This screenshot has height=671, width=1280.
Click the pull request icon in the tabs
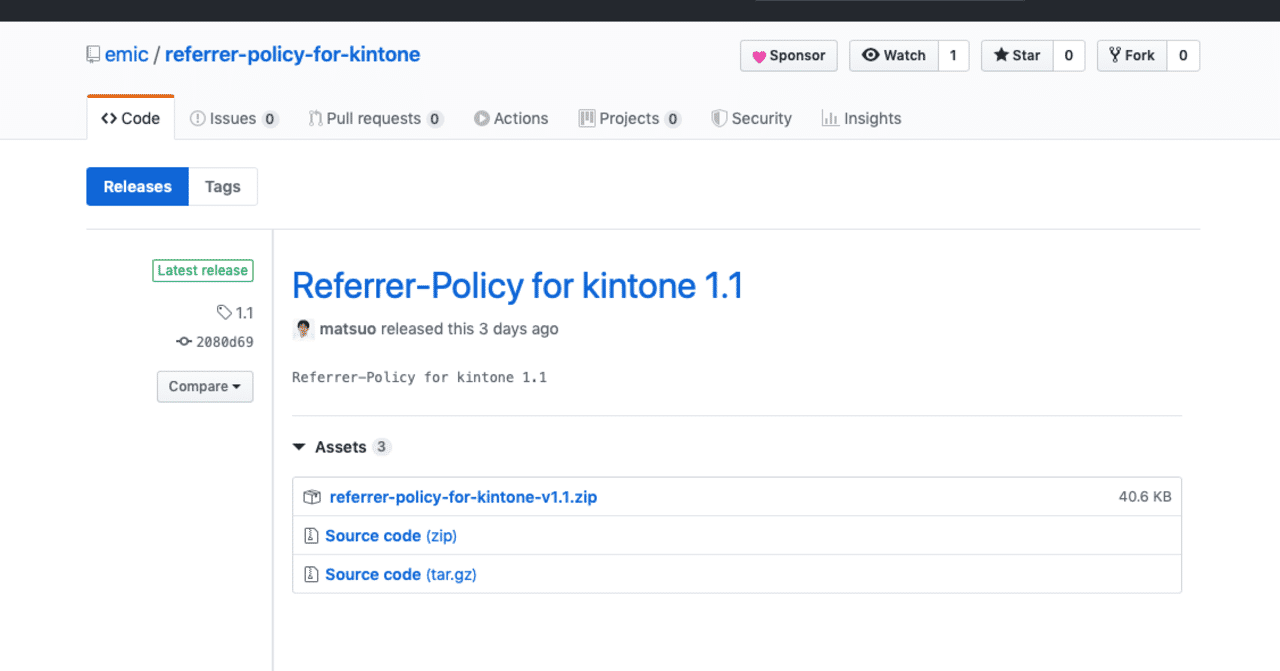pos(315,118)
